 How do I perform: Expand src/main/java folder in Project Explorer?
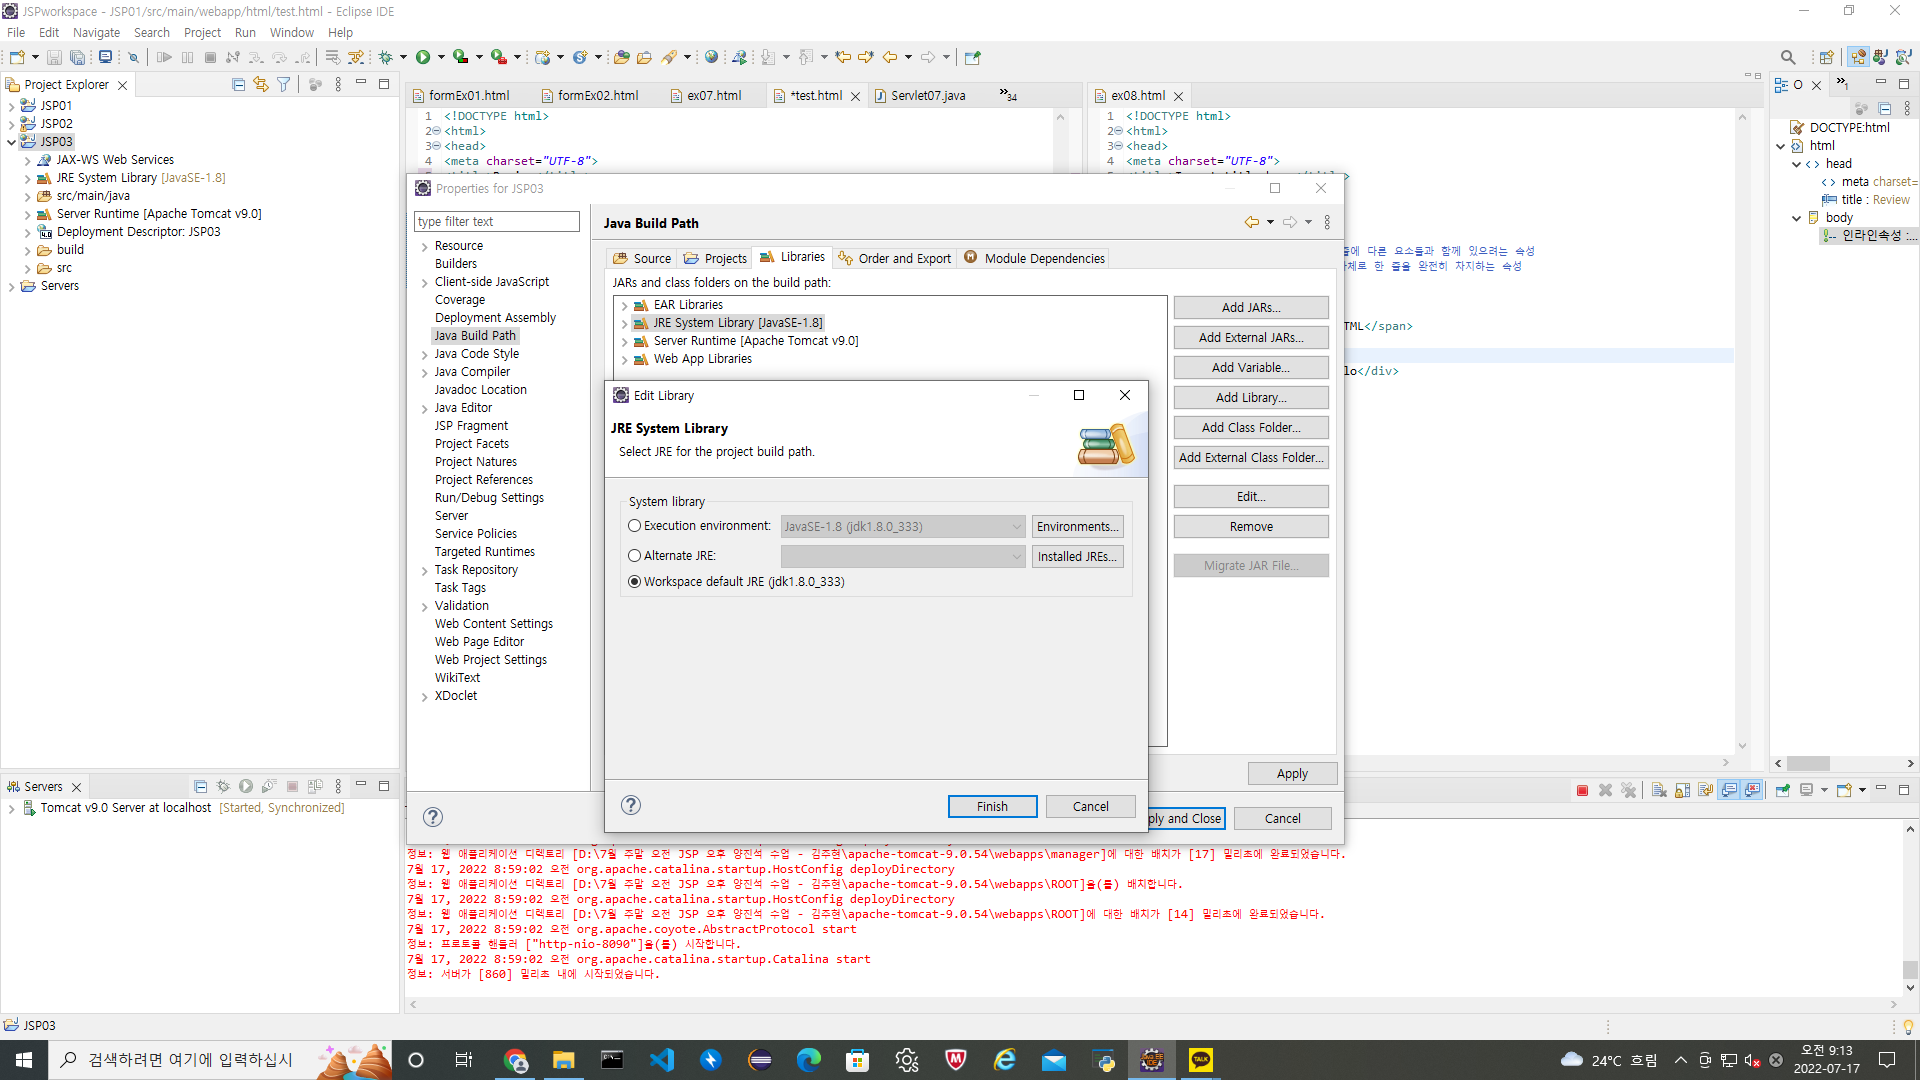[27, 196]
